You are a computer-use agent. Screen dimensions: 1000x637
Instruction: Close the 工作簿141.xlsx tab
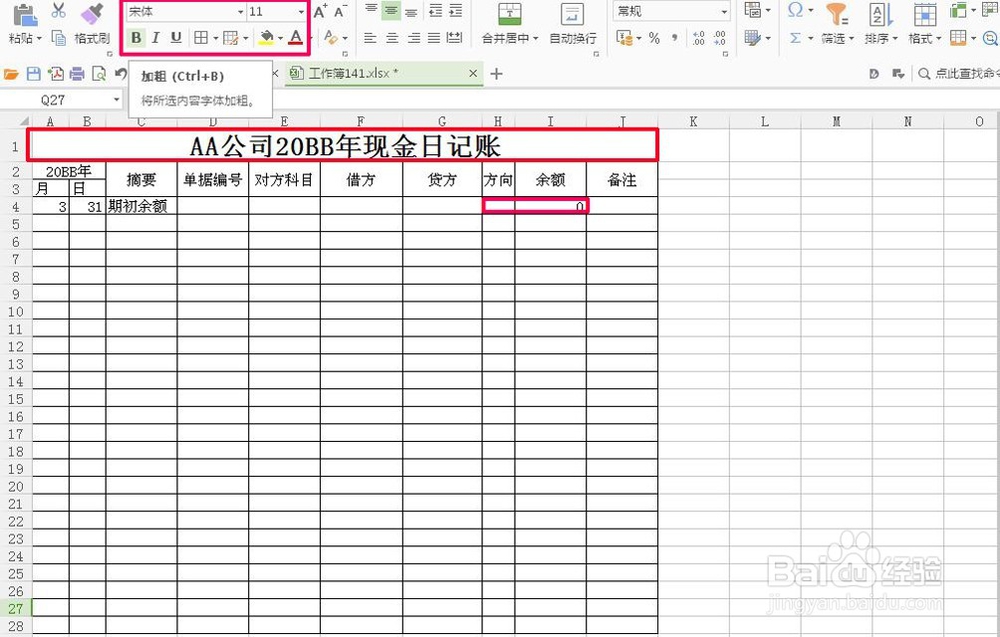[473, 74]
